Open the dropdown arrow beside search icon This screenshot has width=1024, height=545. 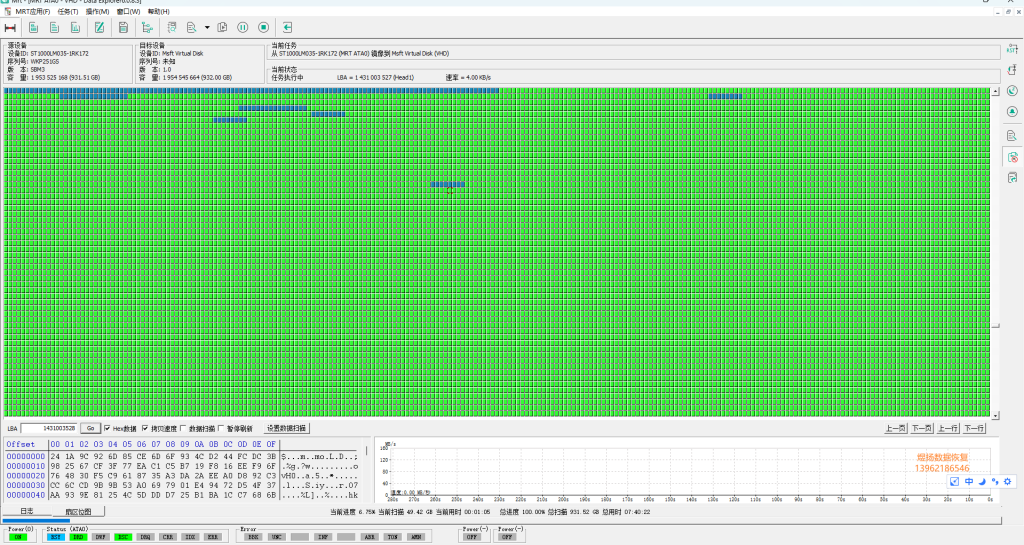pos(207,27)
